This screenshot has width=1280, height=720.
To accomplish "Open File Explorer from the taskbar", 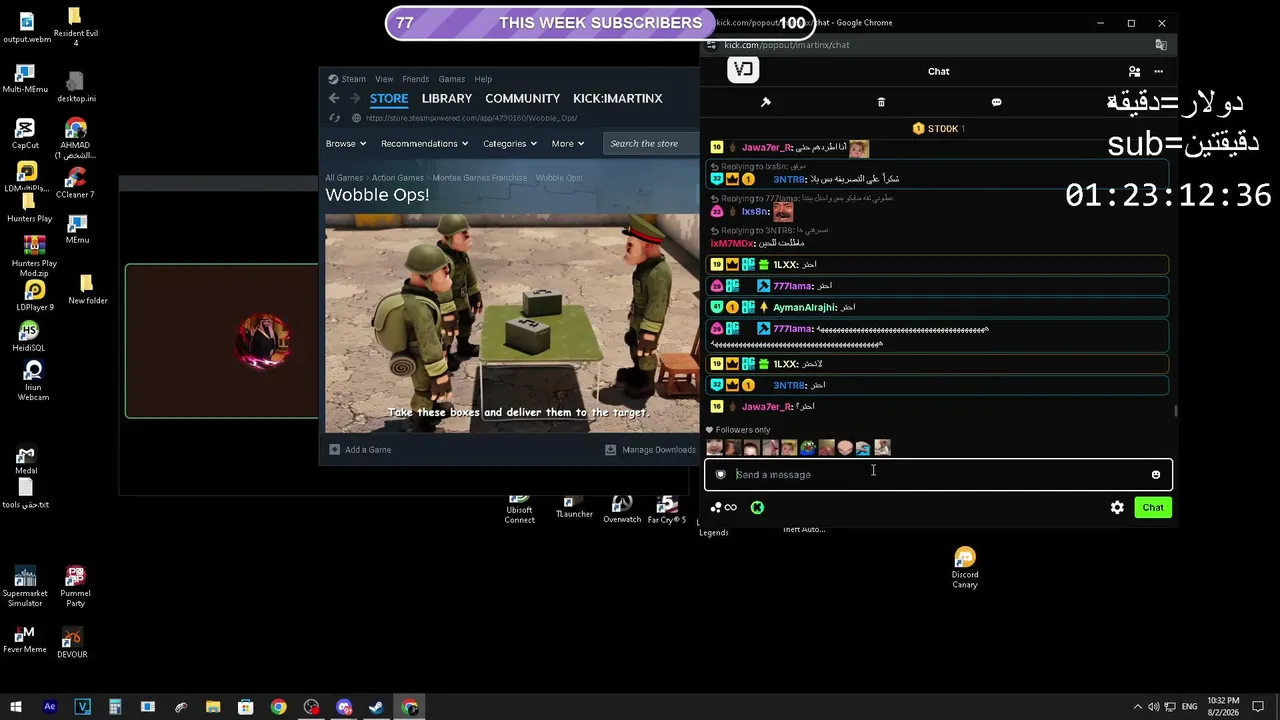I will [x=213, y=707].
